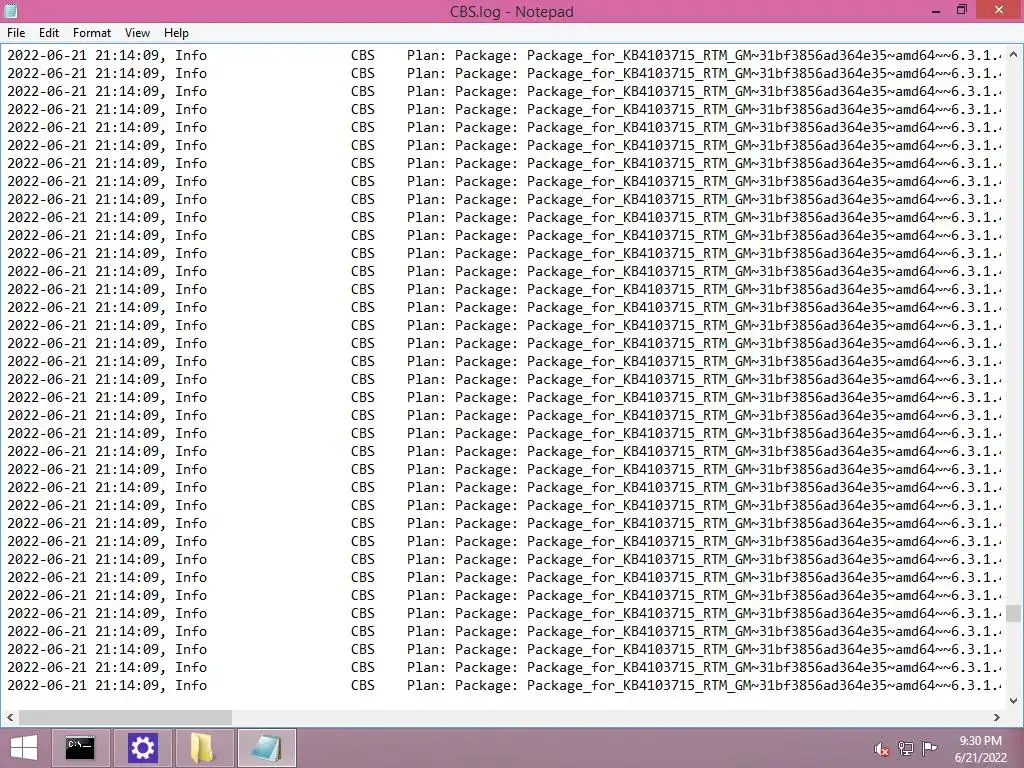This screenshot has height=768, width=1024.
Task: Switch to Command Prompt in taskbar
Action: [80, 748]
